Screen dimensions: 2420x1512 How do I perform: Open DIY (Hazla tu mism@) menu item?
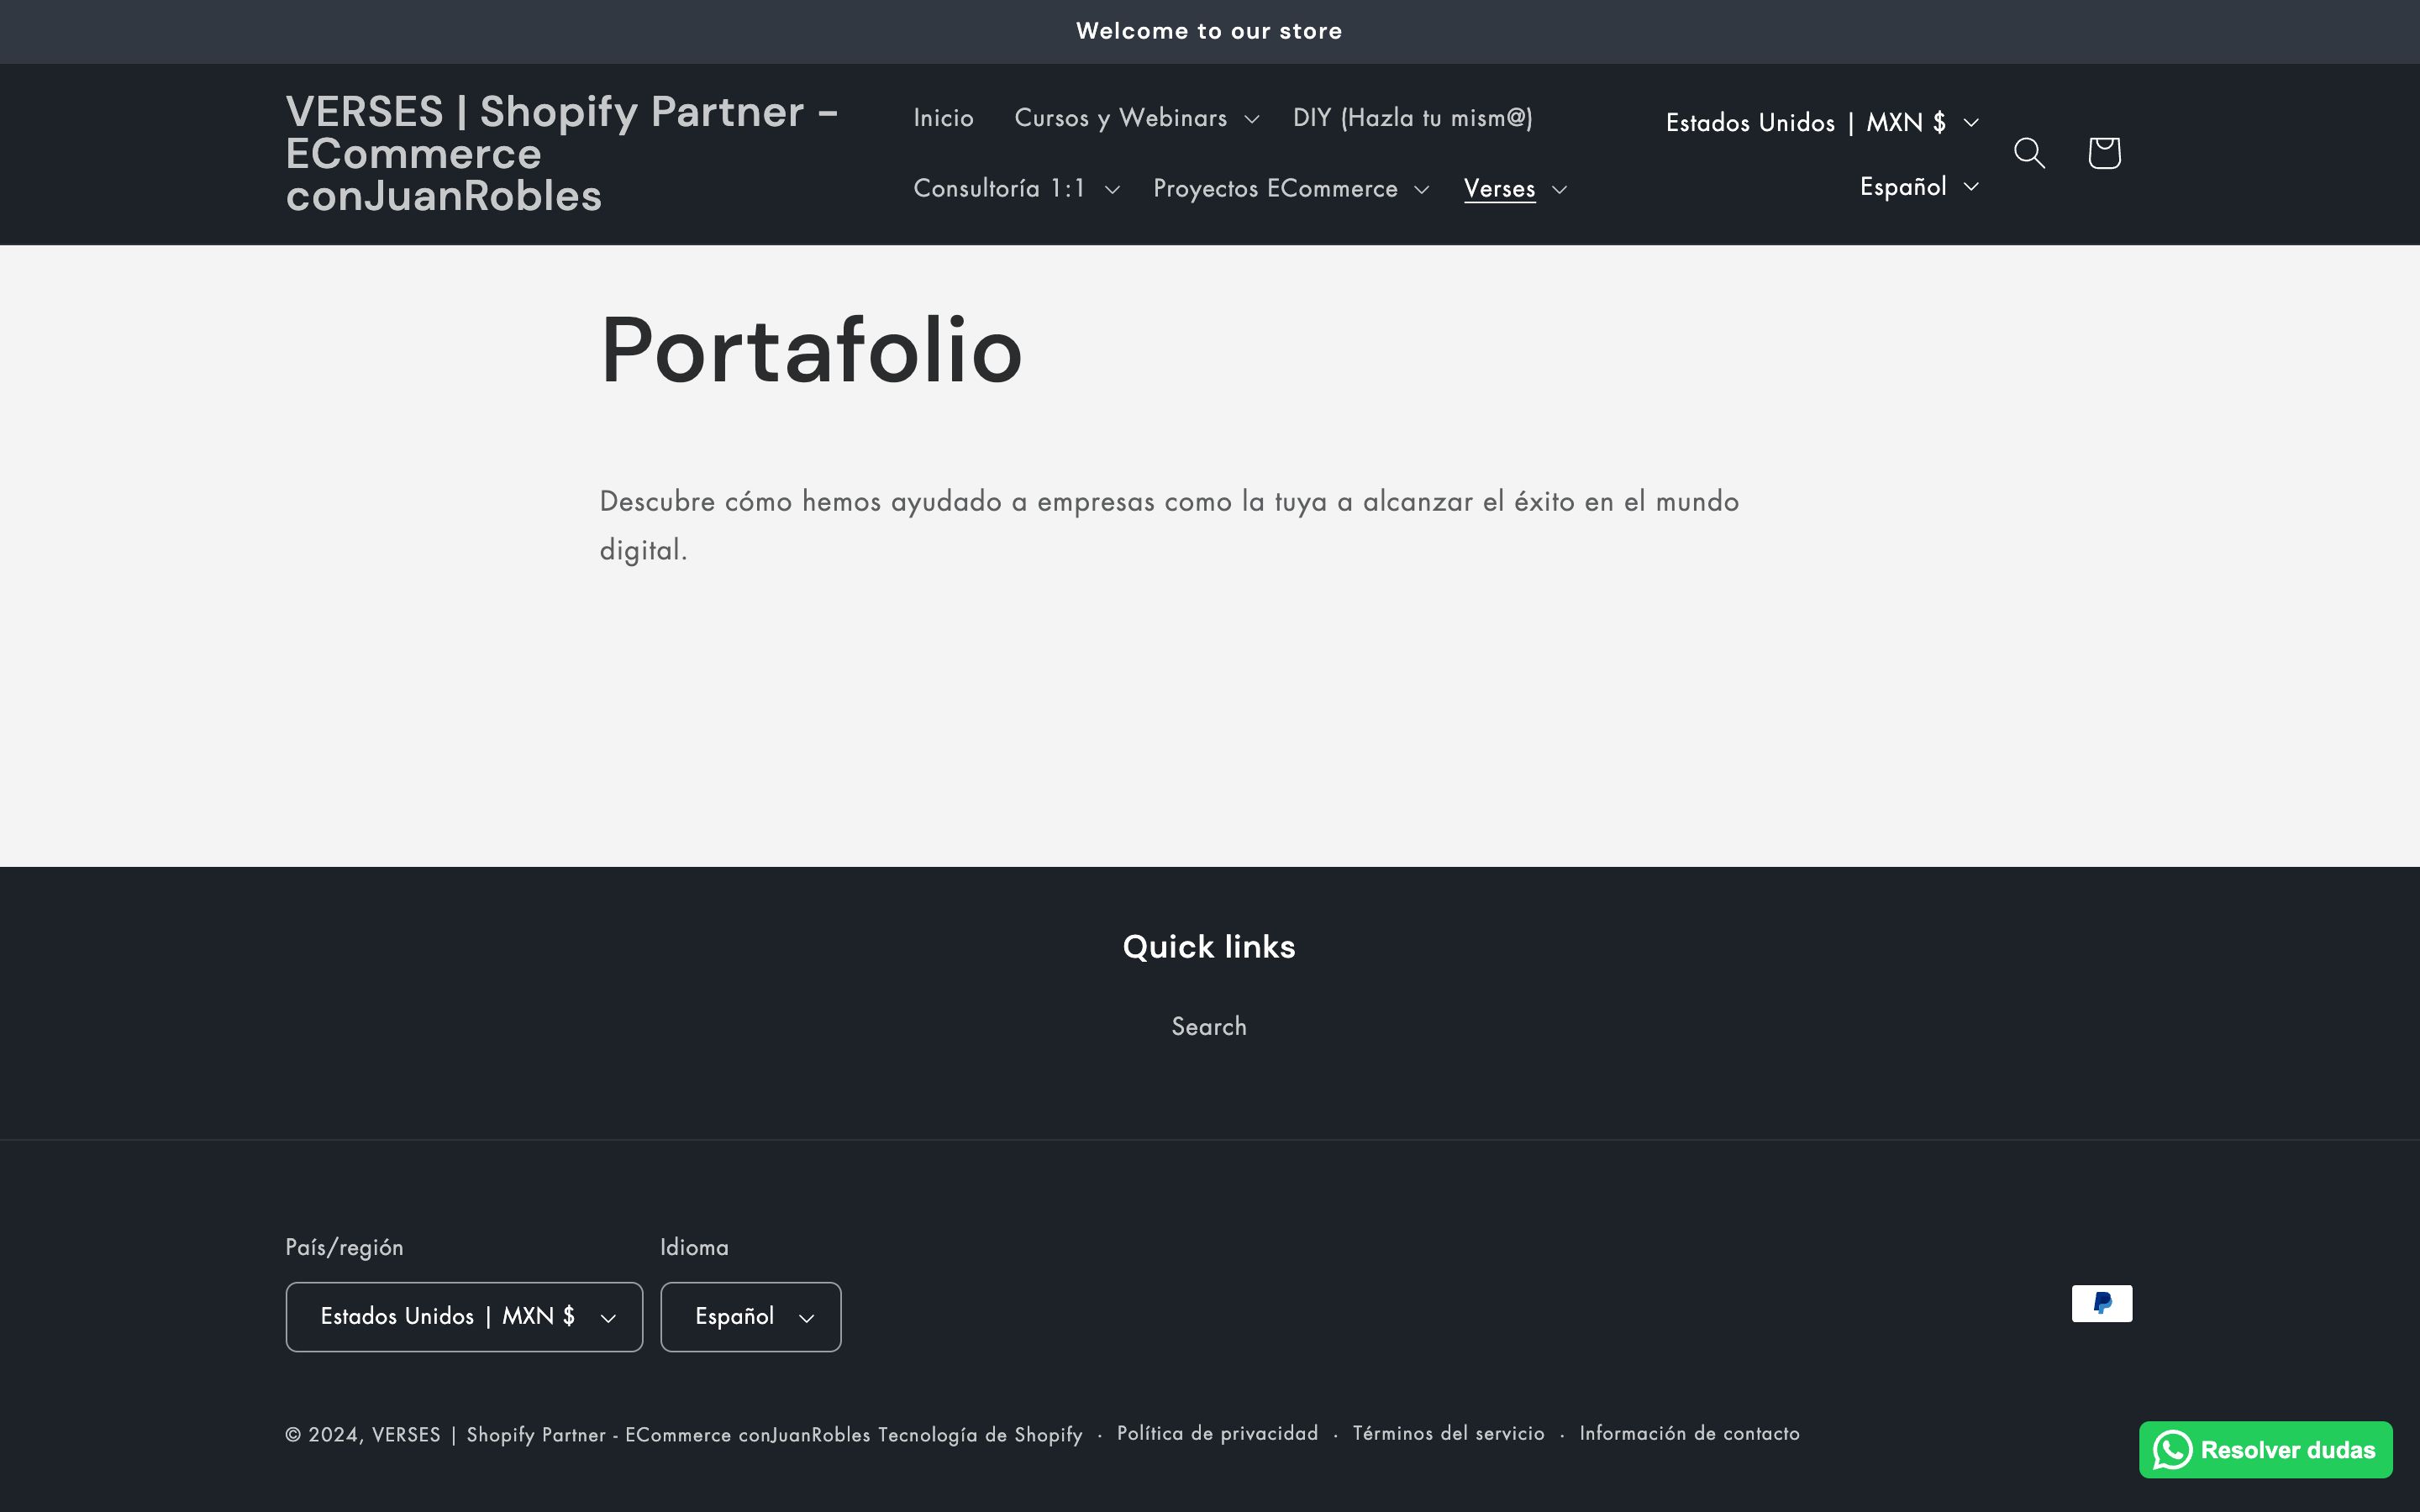[x=1412, y=117]
